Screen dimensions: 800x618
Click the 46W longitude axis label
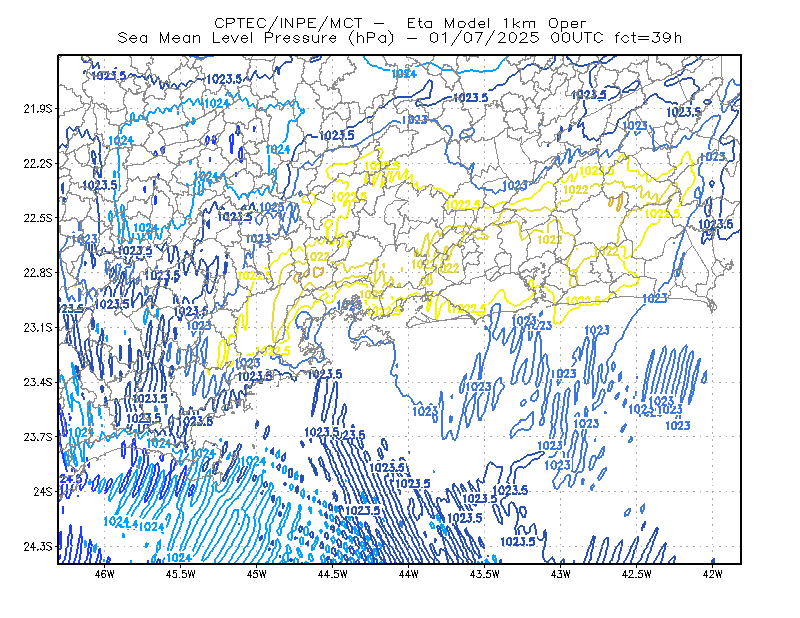point(105,574)
